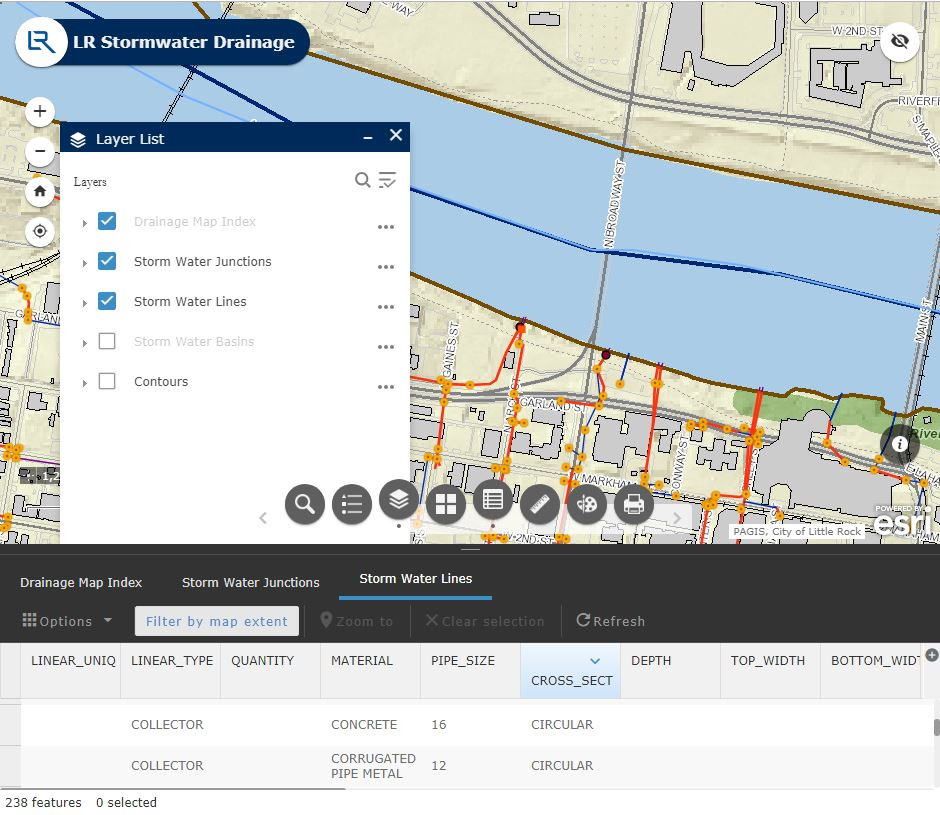
Task: Select the Measurement tool
Action: [x=540, y=504]
